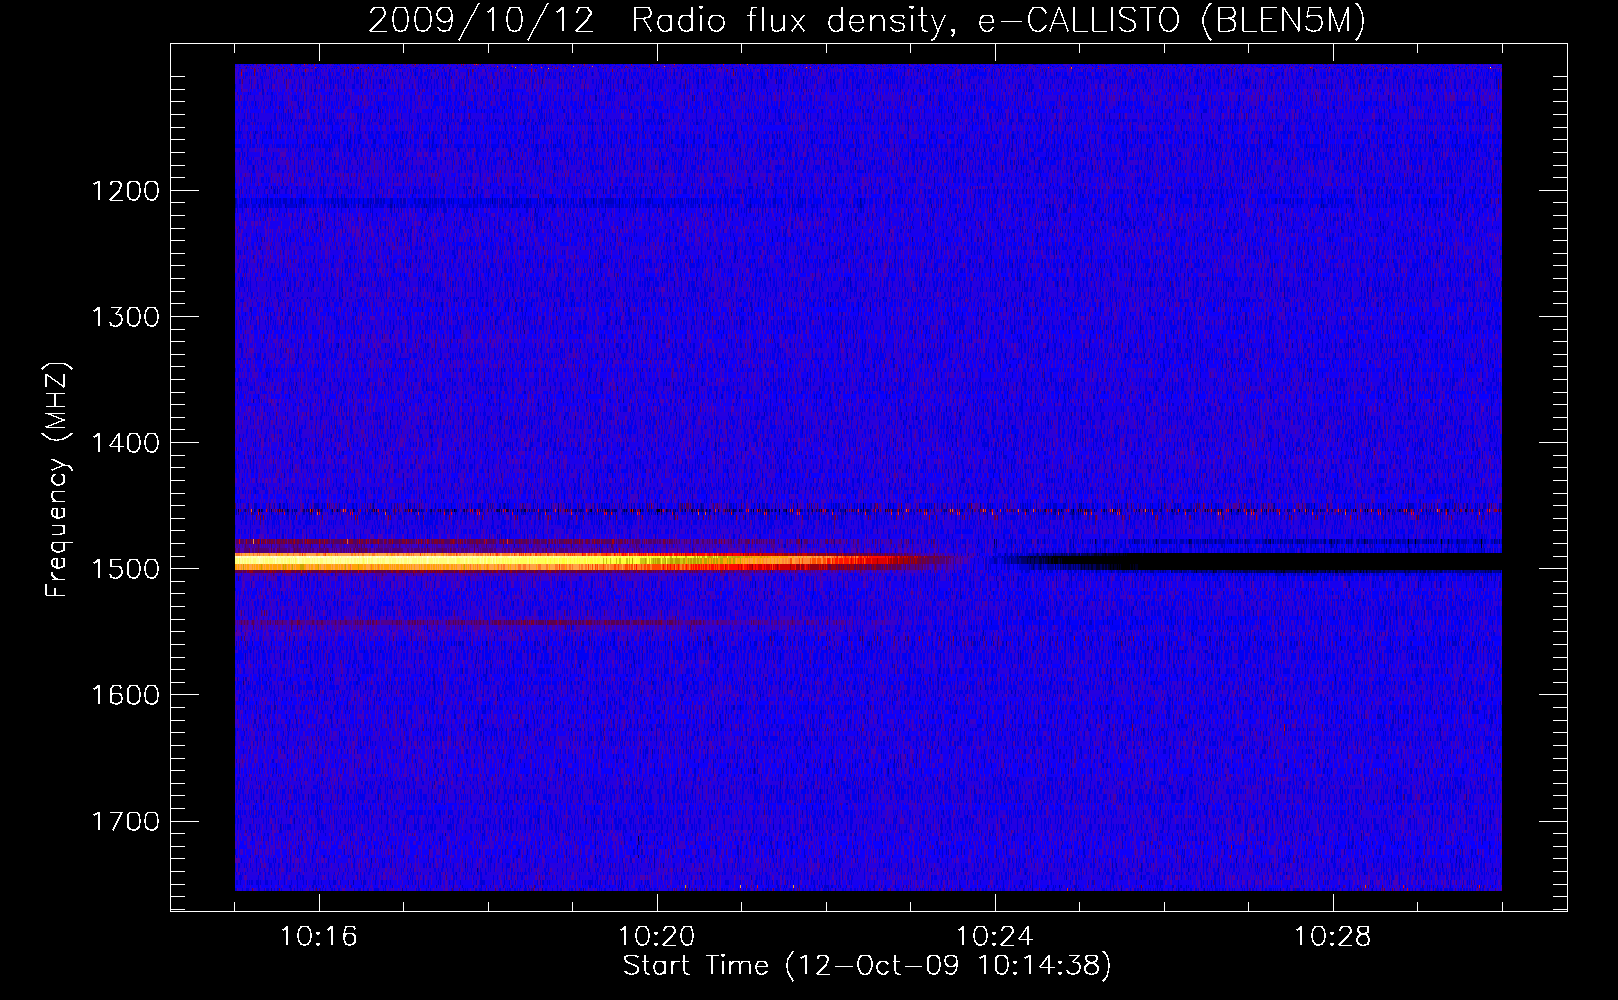Click the black absorption band after 10:24

[1250, 563]
